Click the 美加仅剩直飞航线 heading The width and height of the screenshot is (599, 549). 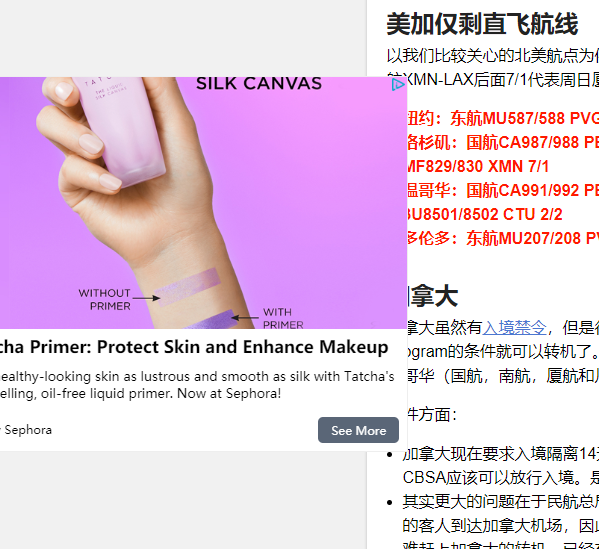pyautogui.click(x=482, y=24)
